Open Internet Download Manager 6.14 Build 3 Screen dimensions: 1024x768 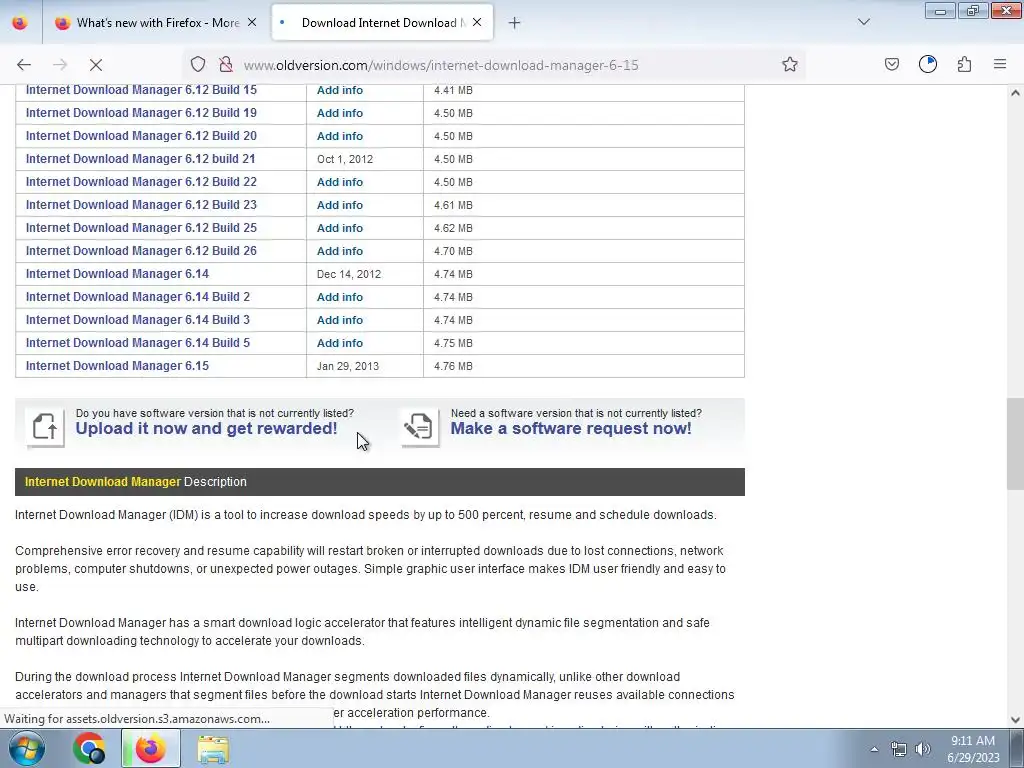(x=138, y=320)
